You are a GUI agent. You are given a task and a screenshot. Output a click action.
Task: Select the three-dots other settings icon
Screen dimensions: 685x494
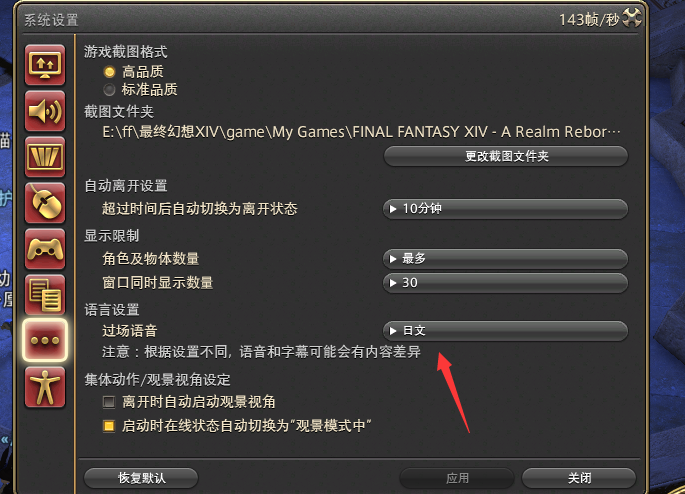pyautogui.click(x=45, y=340)
